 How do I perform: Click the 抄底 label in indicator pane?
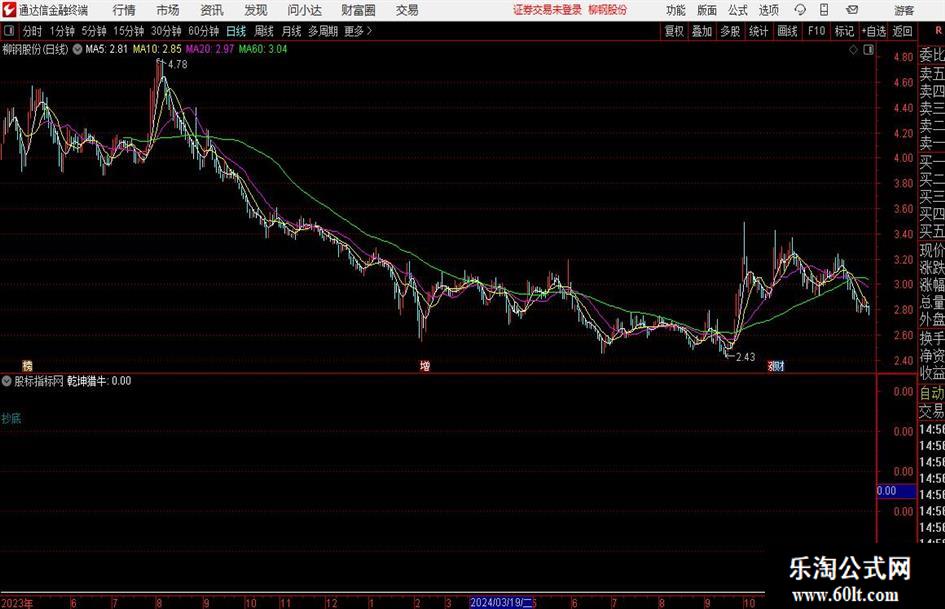click(x=11, y=418)
